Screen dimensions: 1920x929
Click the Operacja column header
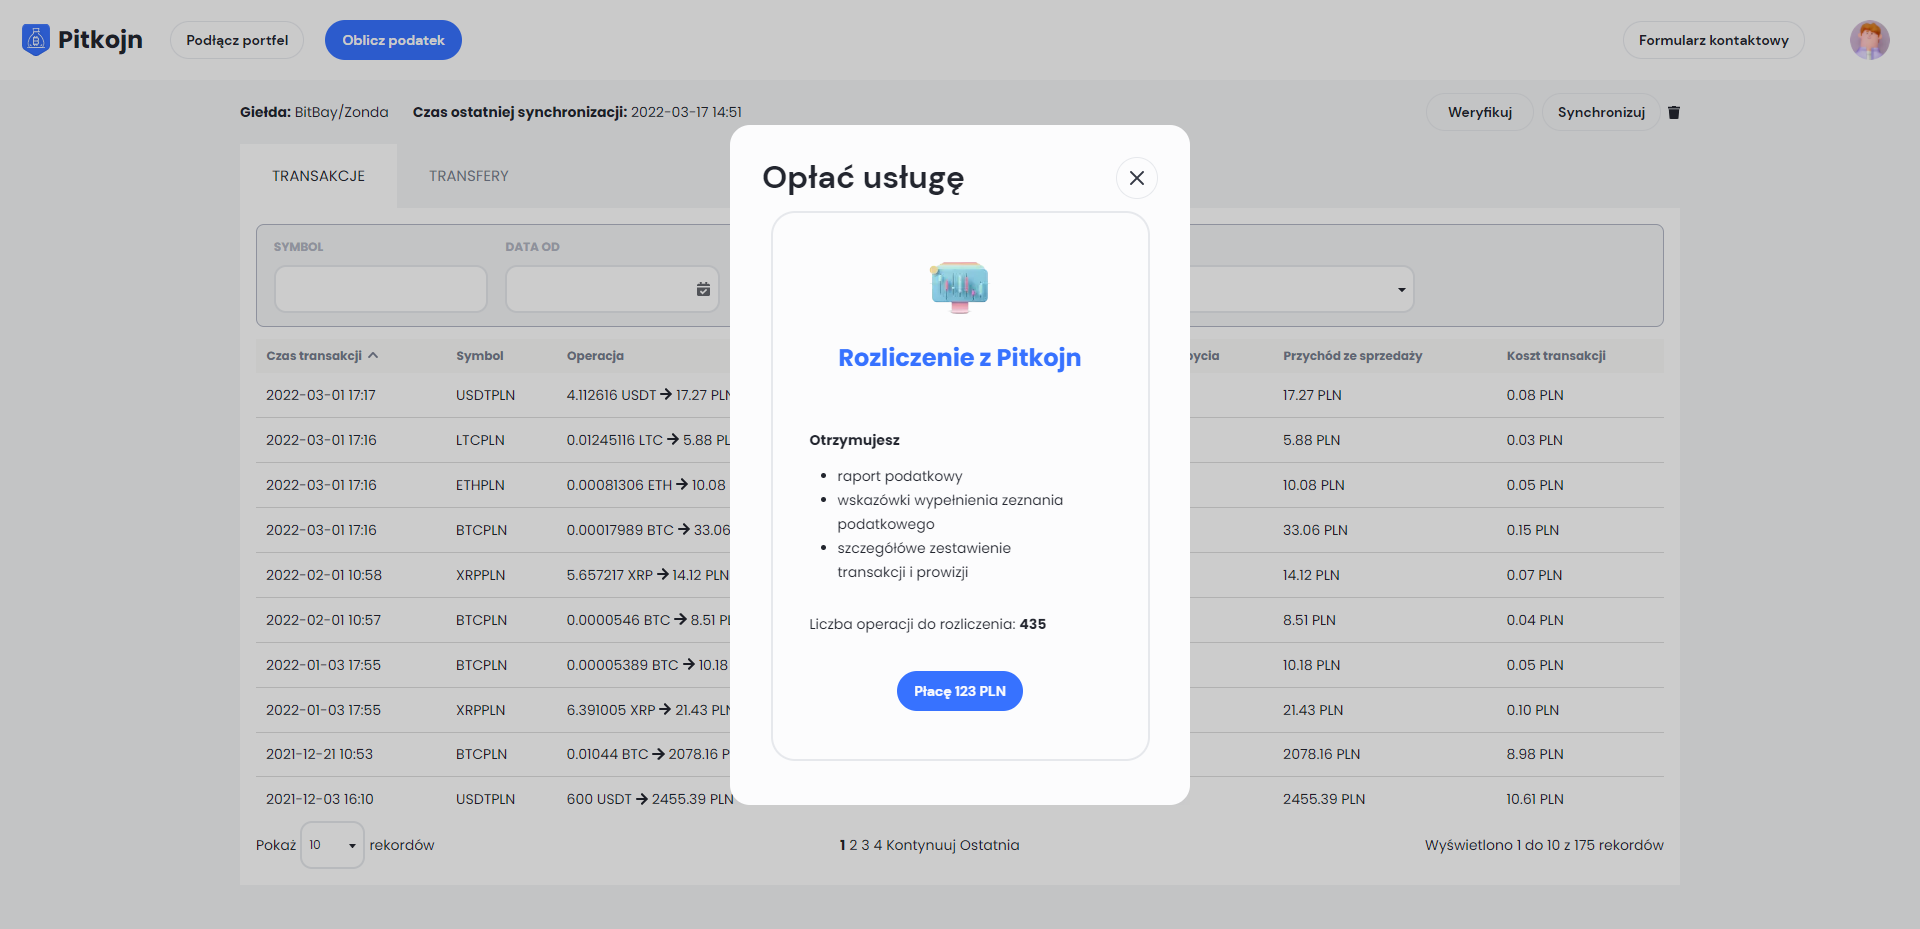pyautogui.click(x=595, y=356)
